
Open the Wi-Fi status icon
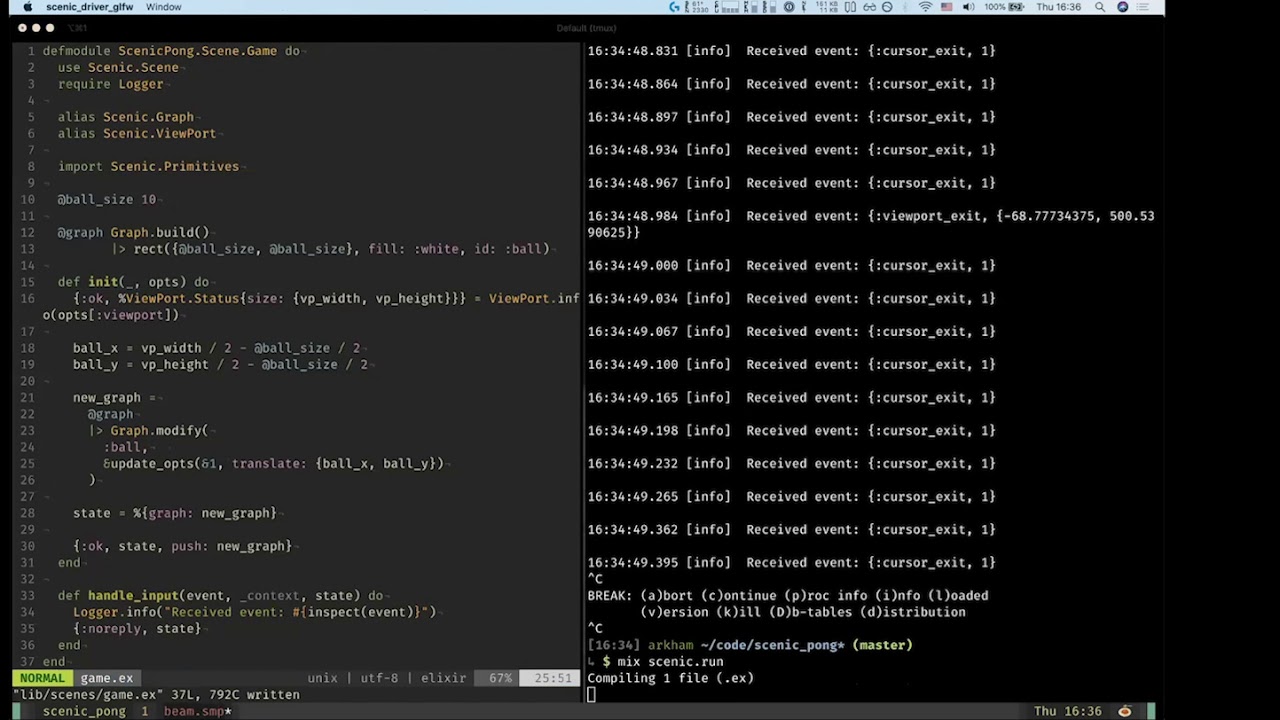click(x=925, y=7)
